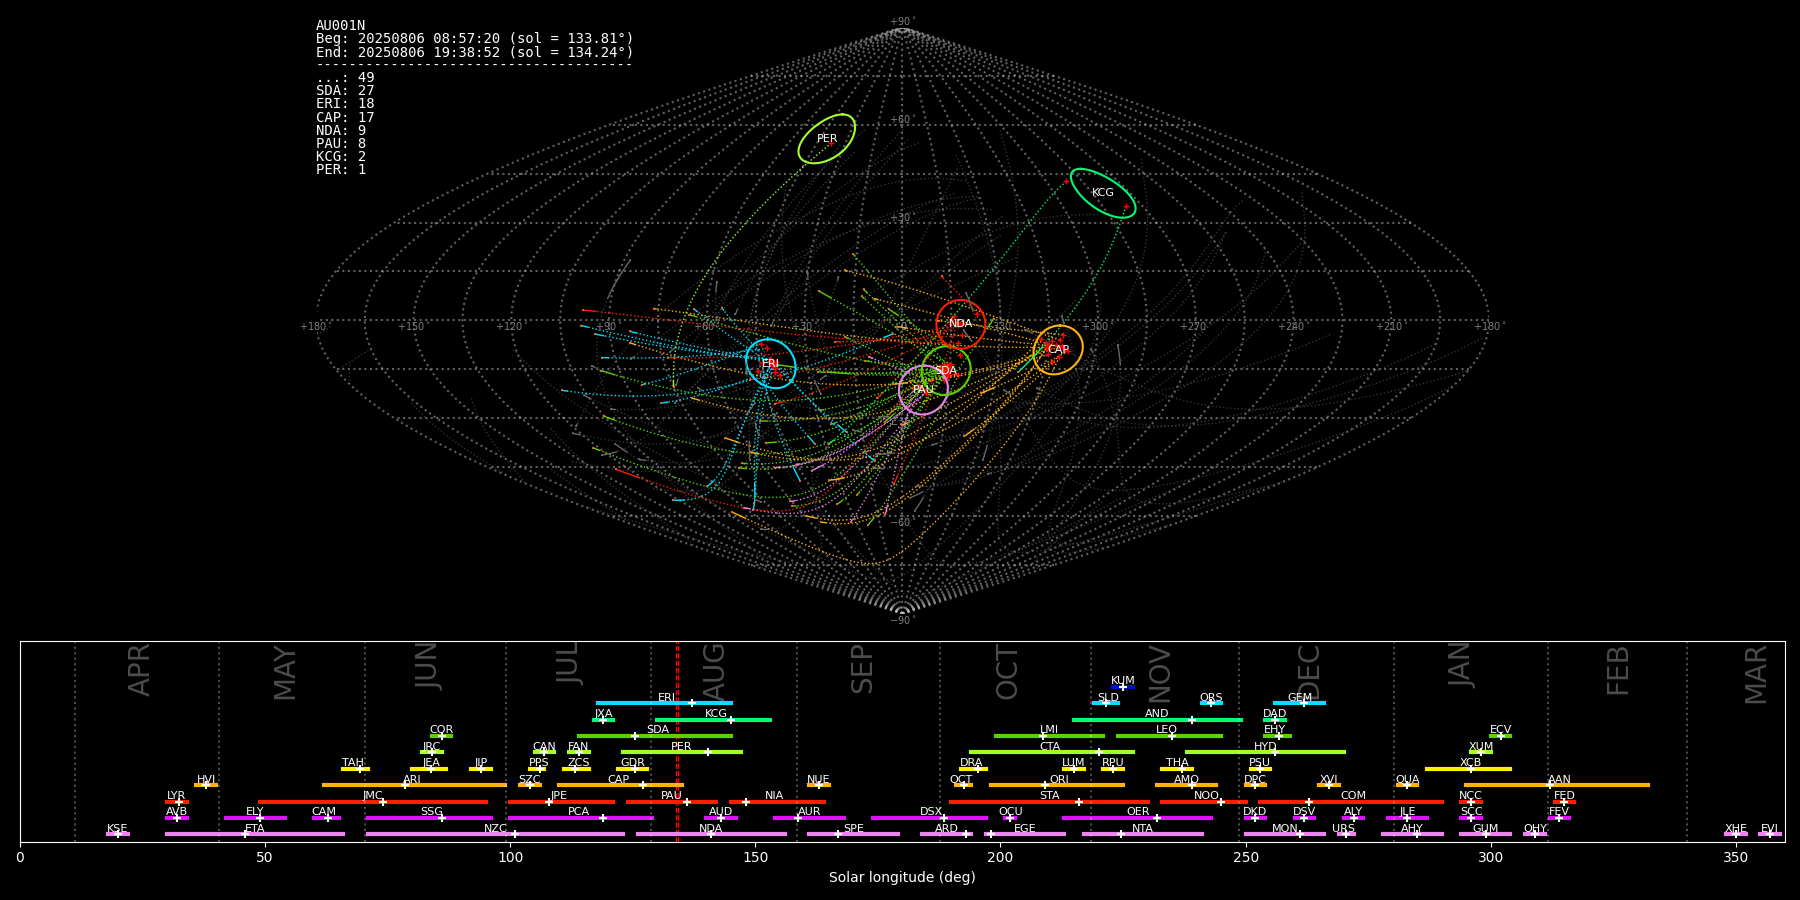Viewport: 1800px width, 900px height.
Task: Click the XCB shower bar in timeline
Action: pos(1468,768)
